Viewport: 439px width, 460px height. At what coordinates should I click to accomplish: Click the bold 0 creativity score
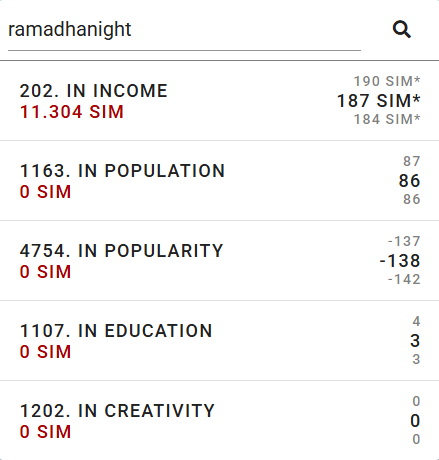[415, 421]
